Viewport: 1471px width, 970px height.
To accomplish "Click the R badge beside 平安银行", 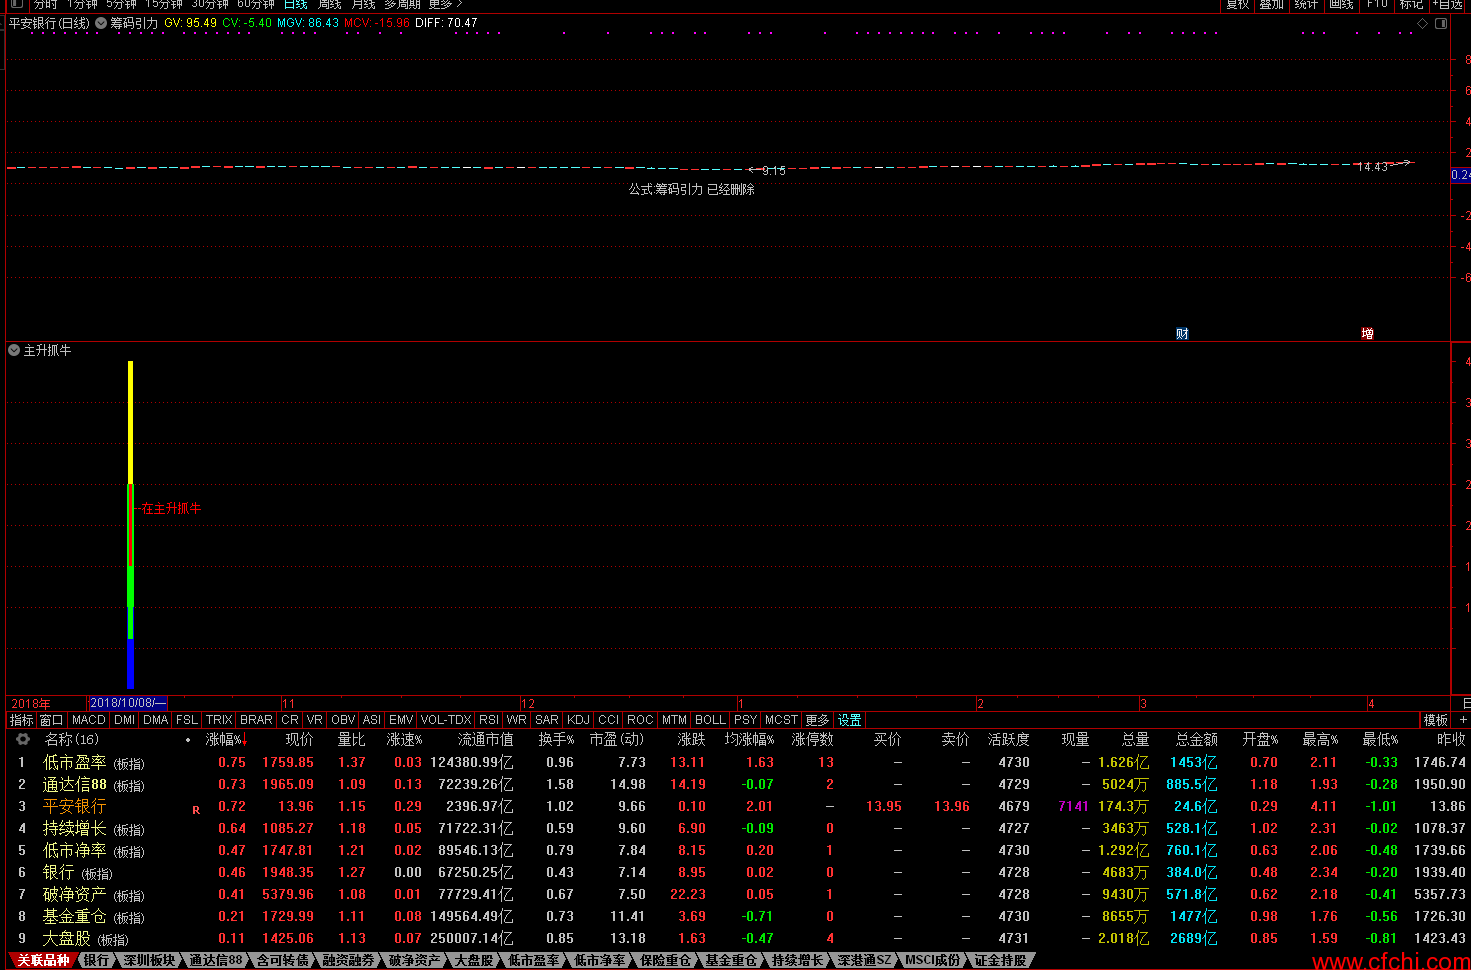I will pyautogui.click(x=196, y=810).
